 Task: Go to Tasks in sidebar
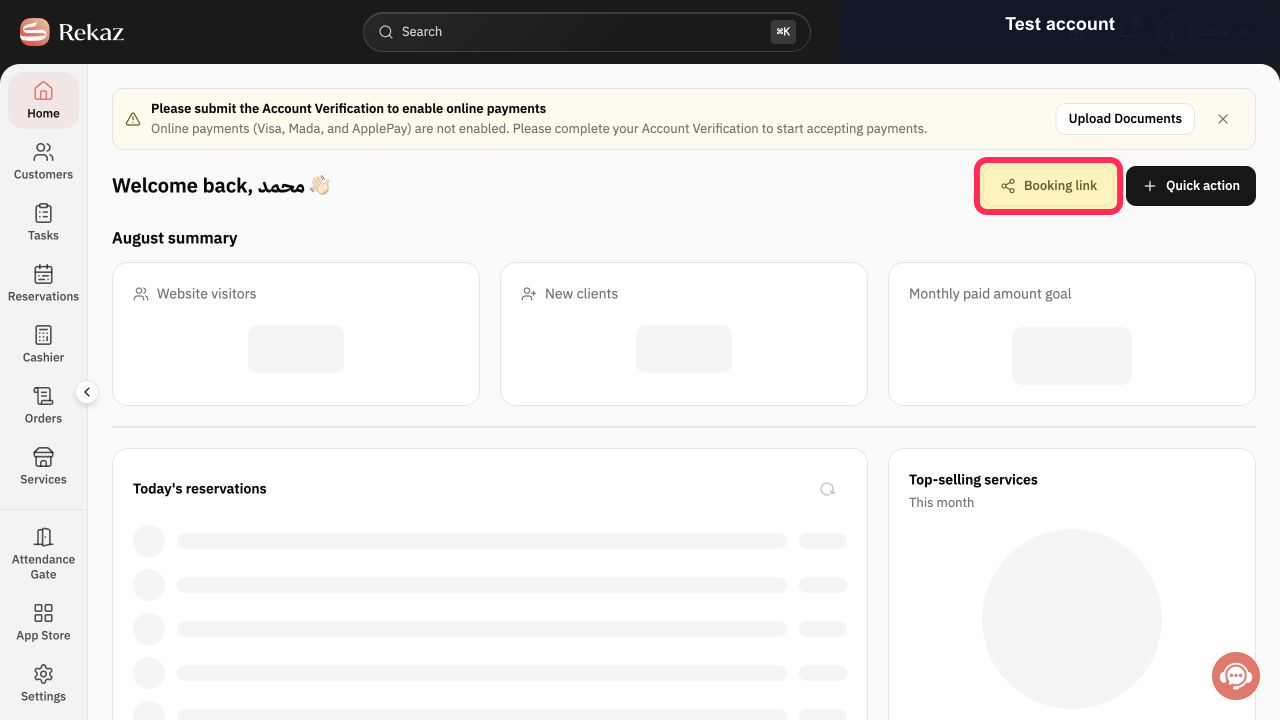(43, 222)
